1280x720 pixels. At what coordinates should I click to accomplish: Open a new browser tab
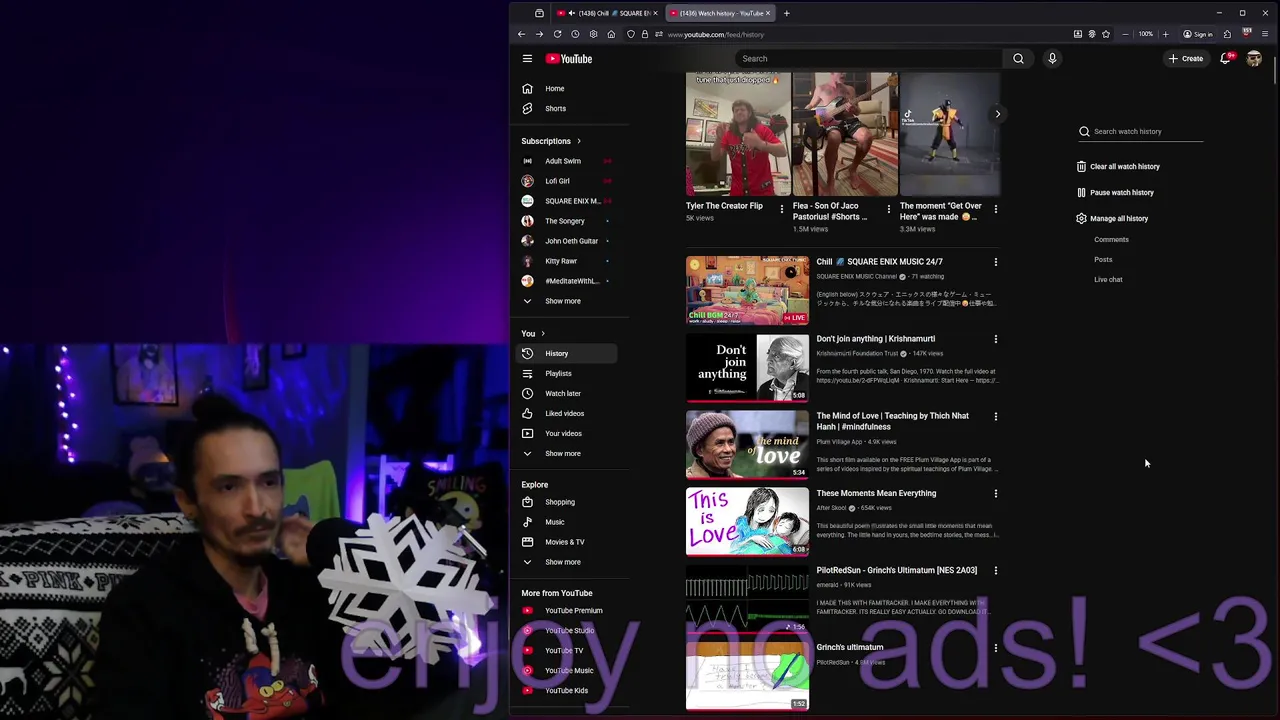point(786,13)
